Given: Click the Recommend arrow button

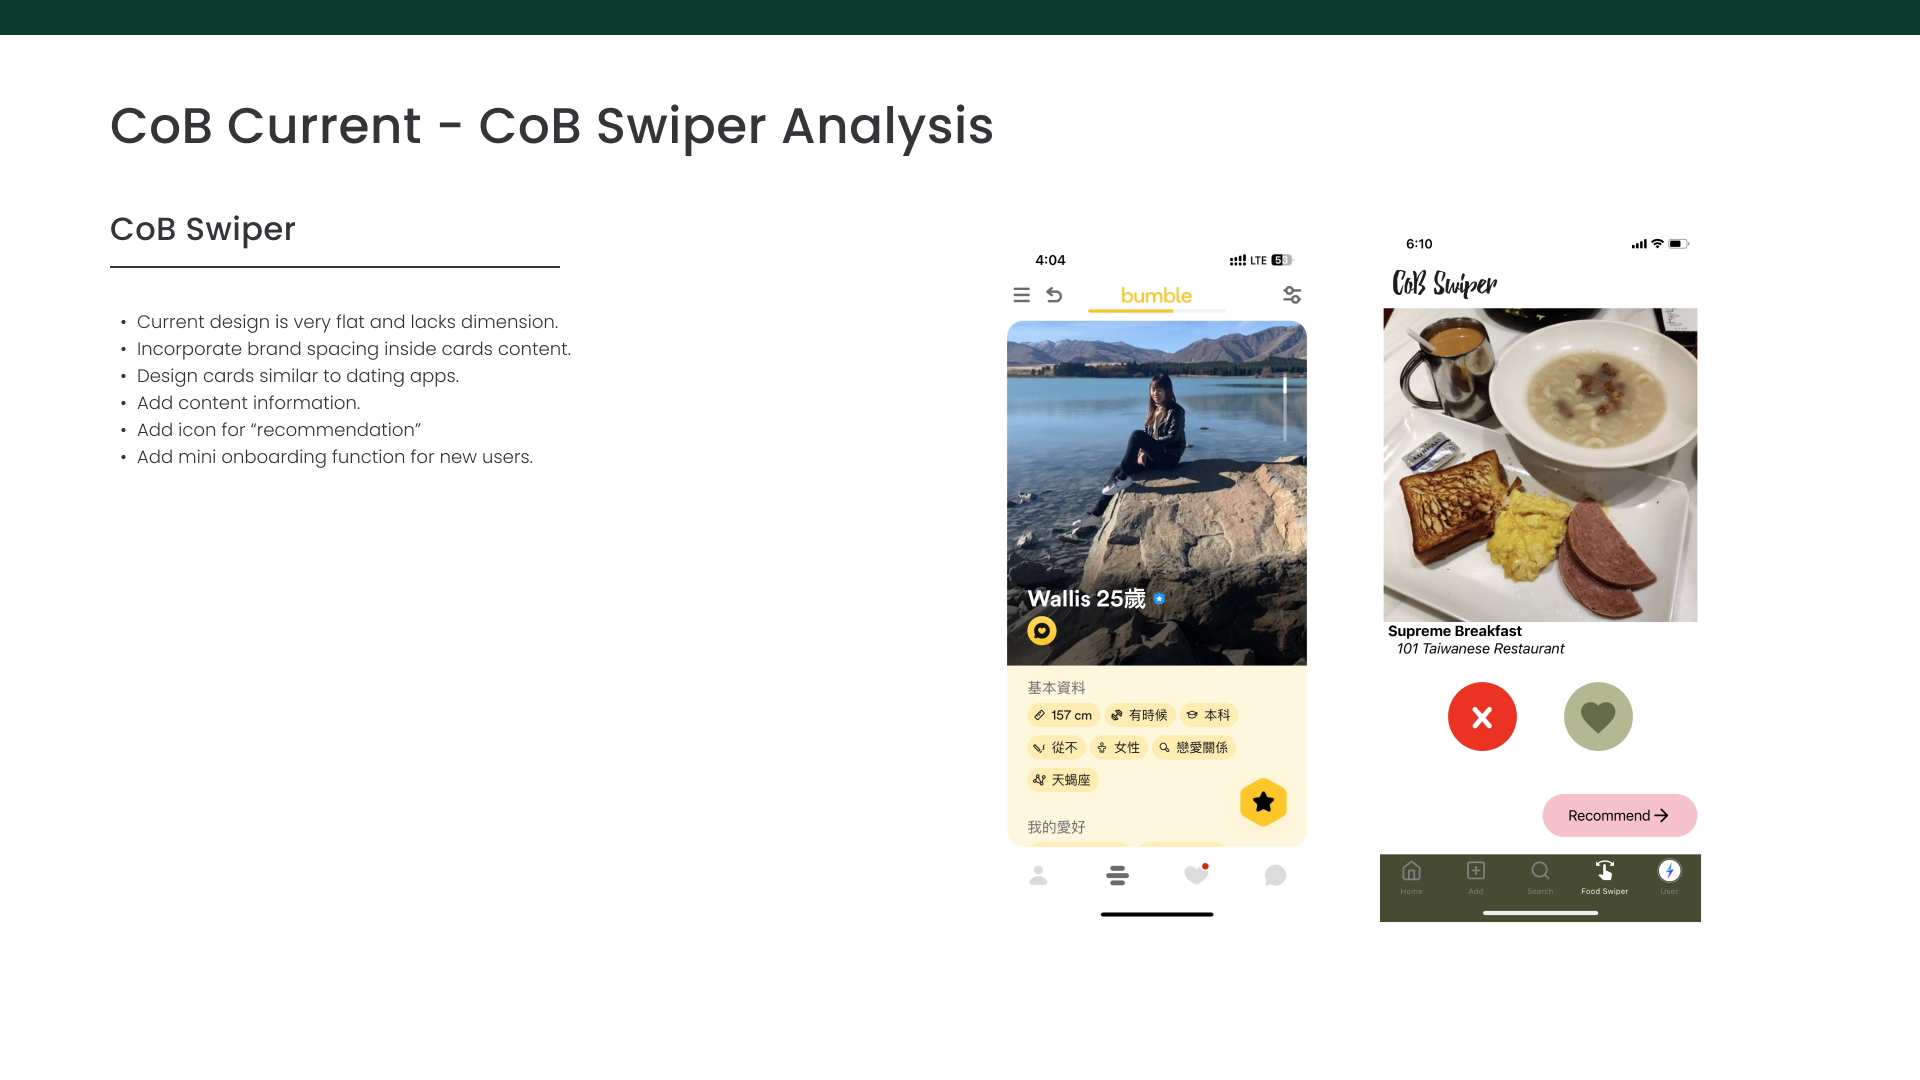Looking at the screenshot, I should click(1619, 815).
